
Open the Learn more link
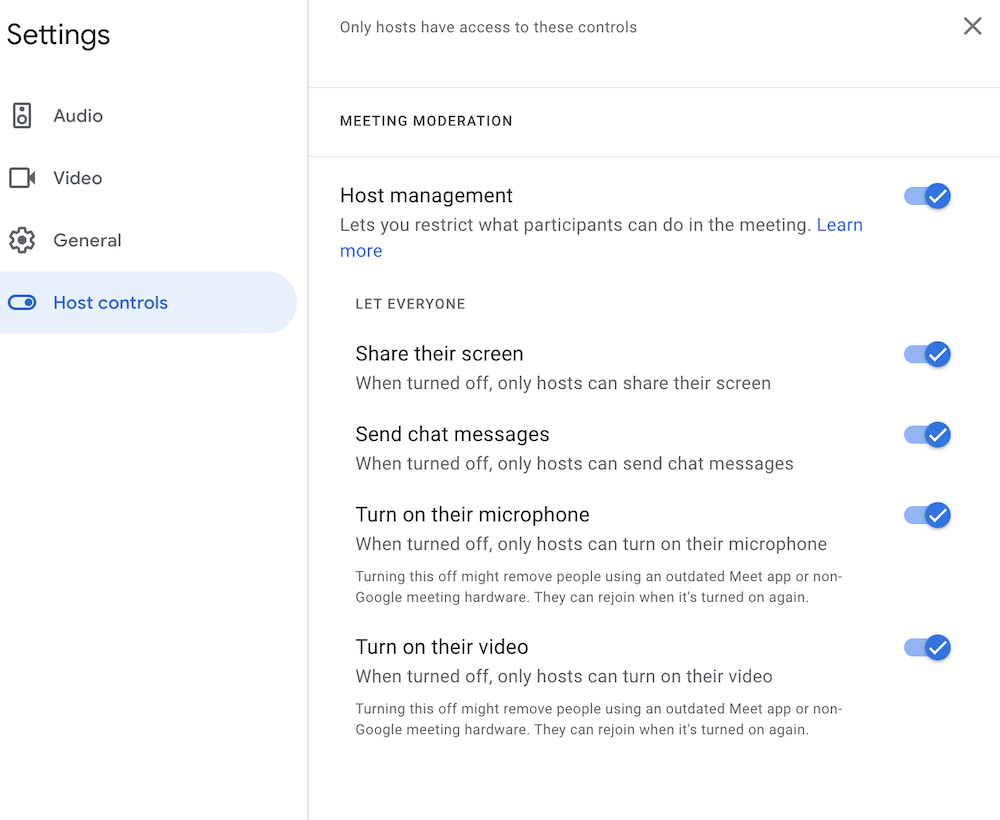(839, 225)
